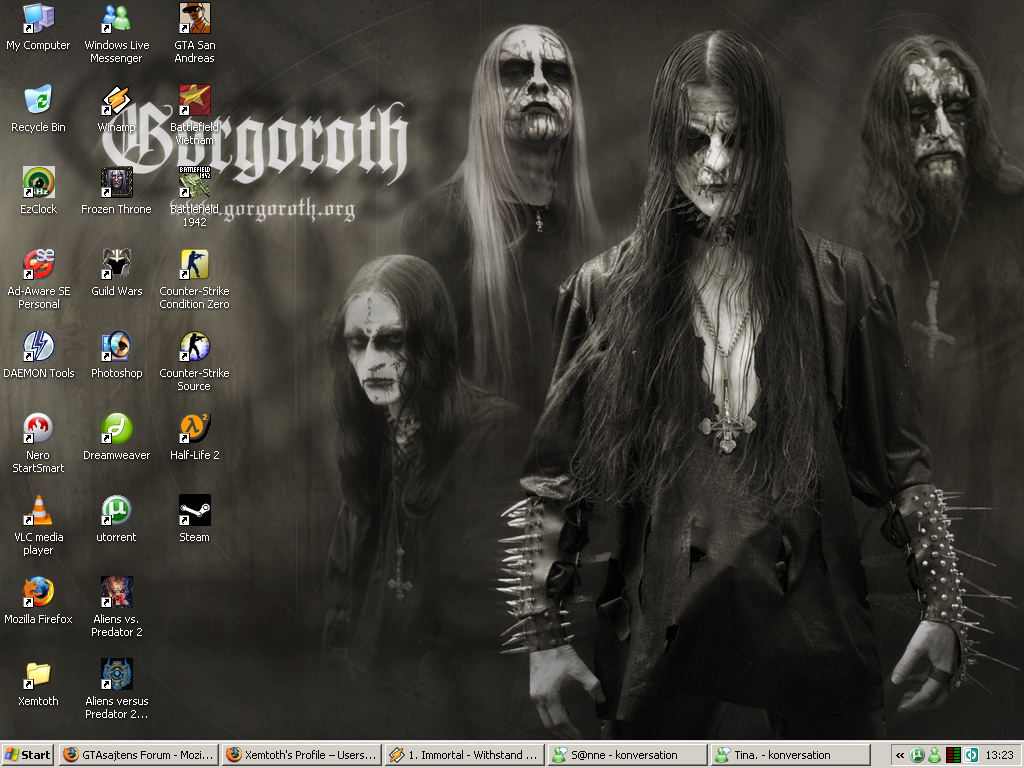Select the GTA San Andreas icon
The height and width of the screenshot is (768, 1024).
point(194,18)
